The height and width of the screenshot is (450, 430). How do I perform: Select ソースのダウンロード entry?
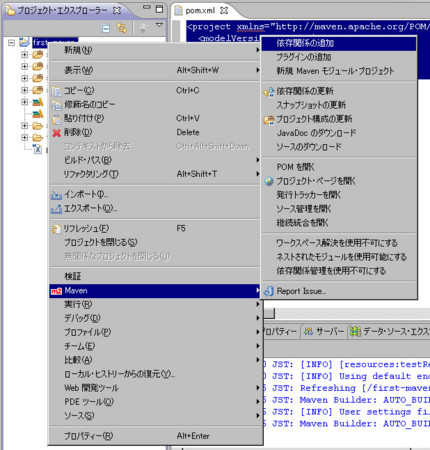(339, 147)
